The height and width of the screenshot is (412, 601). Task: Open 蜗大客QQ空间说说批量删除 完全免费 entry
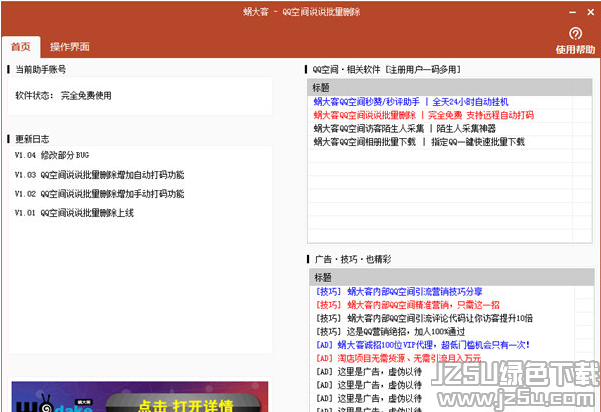click(424, 115)
